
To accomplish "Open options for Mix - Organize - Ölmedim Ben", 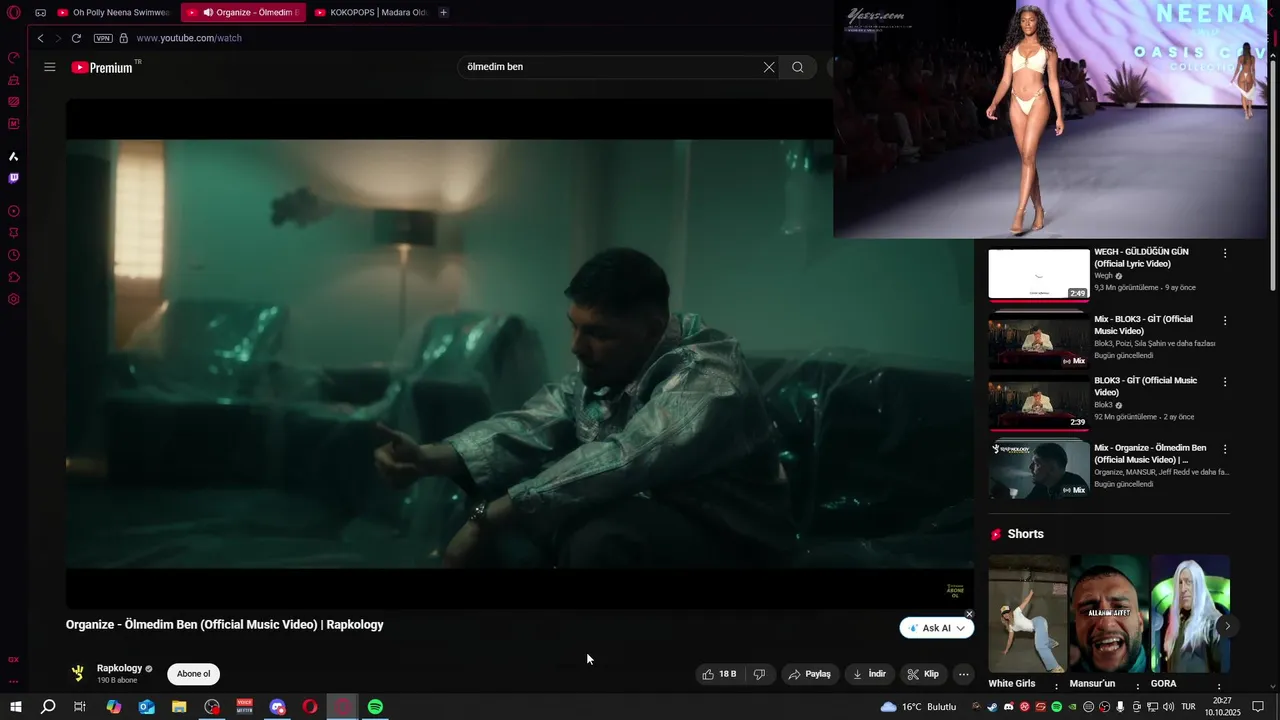I will (1225, 449).
